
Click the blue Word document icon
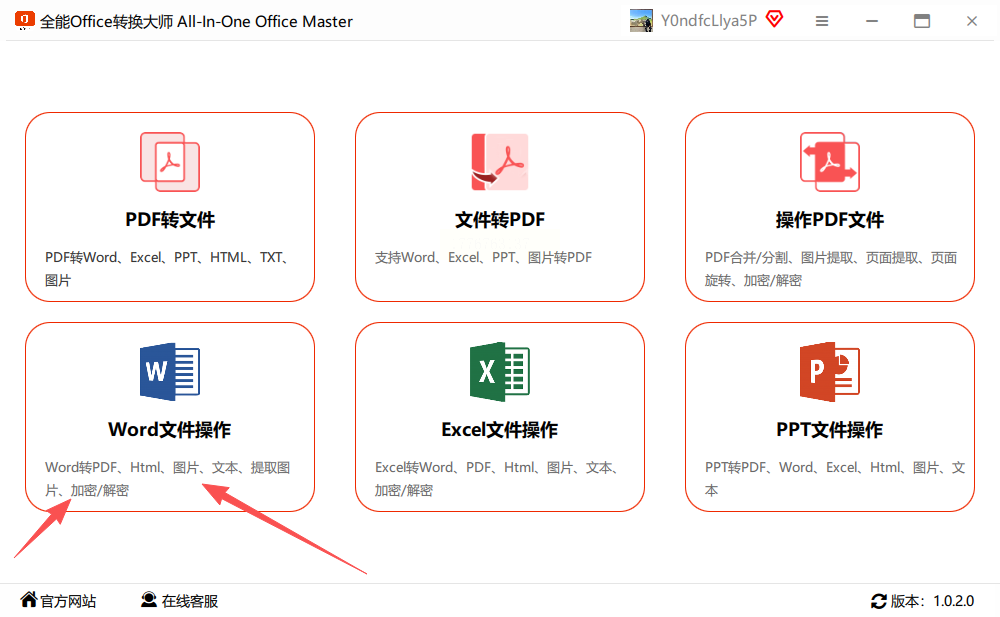tap(170, 371)
